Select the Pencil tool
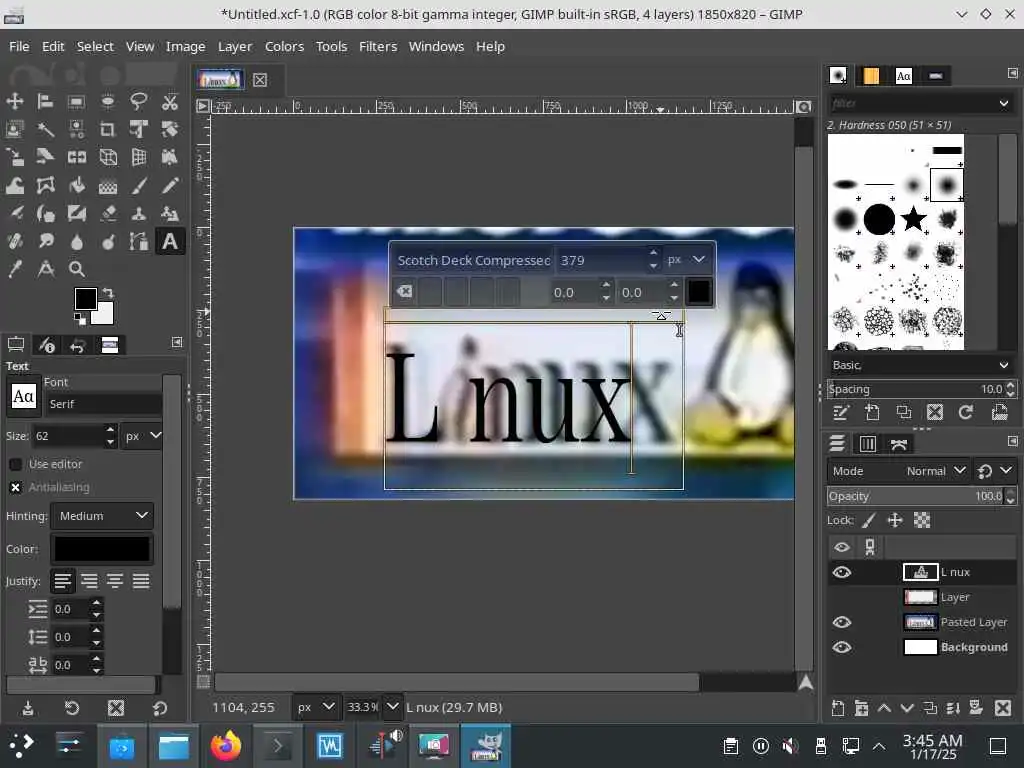This screenshot has width=1024, height=768. (170, 185)
